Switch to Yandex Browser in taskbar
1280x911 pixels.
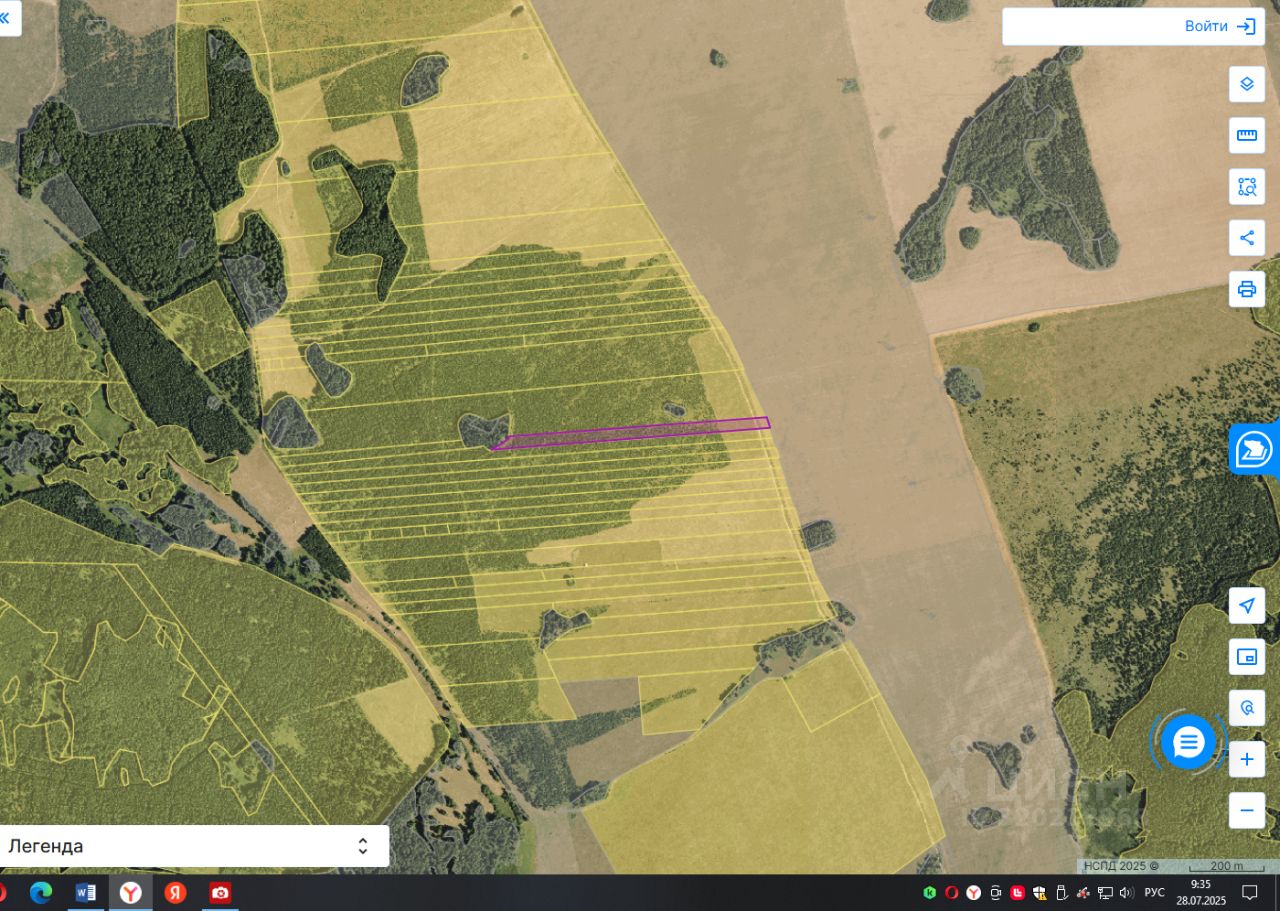(130, 892)
